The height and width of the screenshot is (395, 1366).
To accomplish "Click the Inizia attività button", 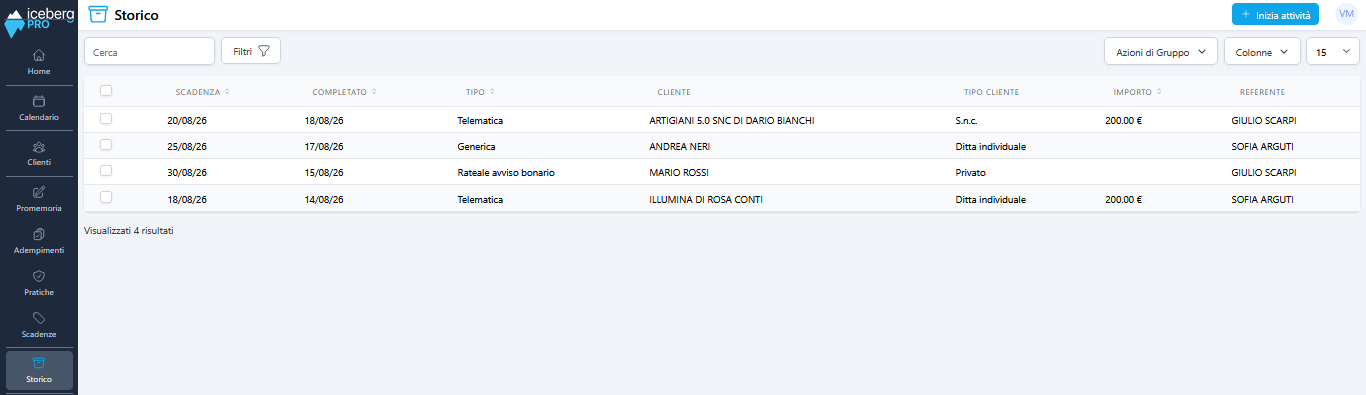I will click(x=1275, y=15).
